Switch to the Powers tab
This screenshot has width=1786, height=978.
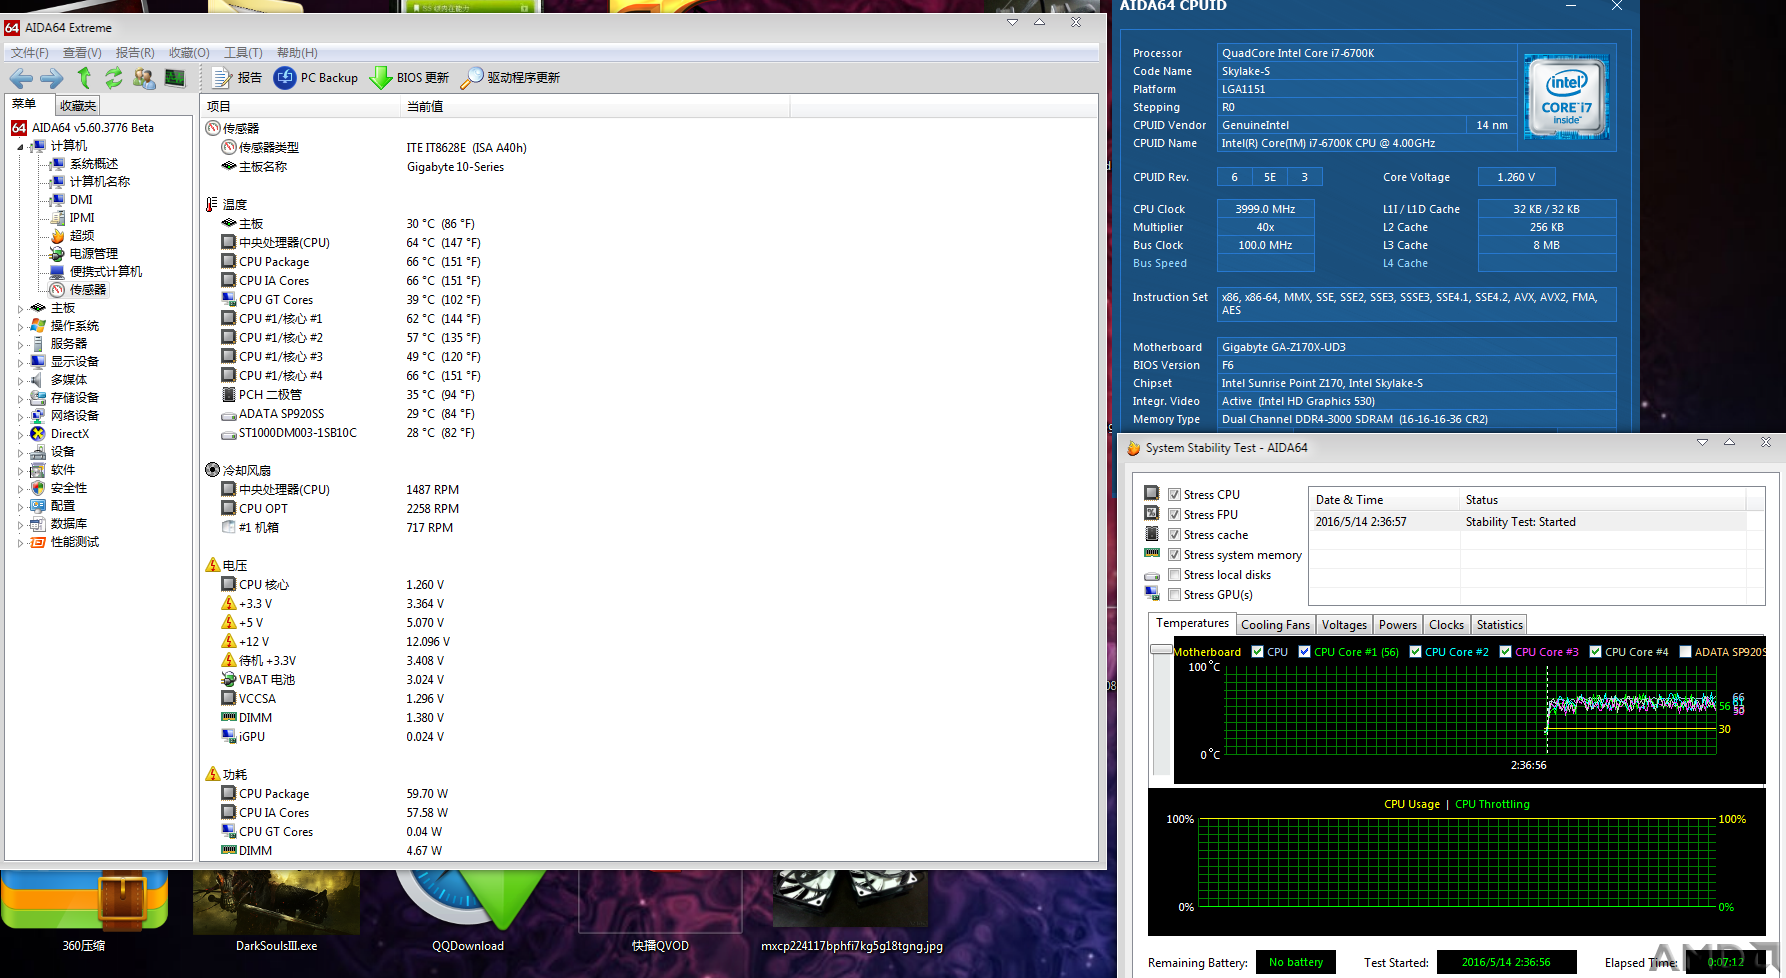pyautogui.click(x=1398, y=625)
